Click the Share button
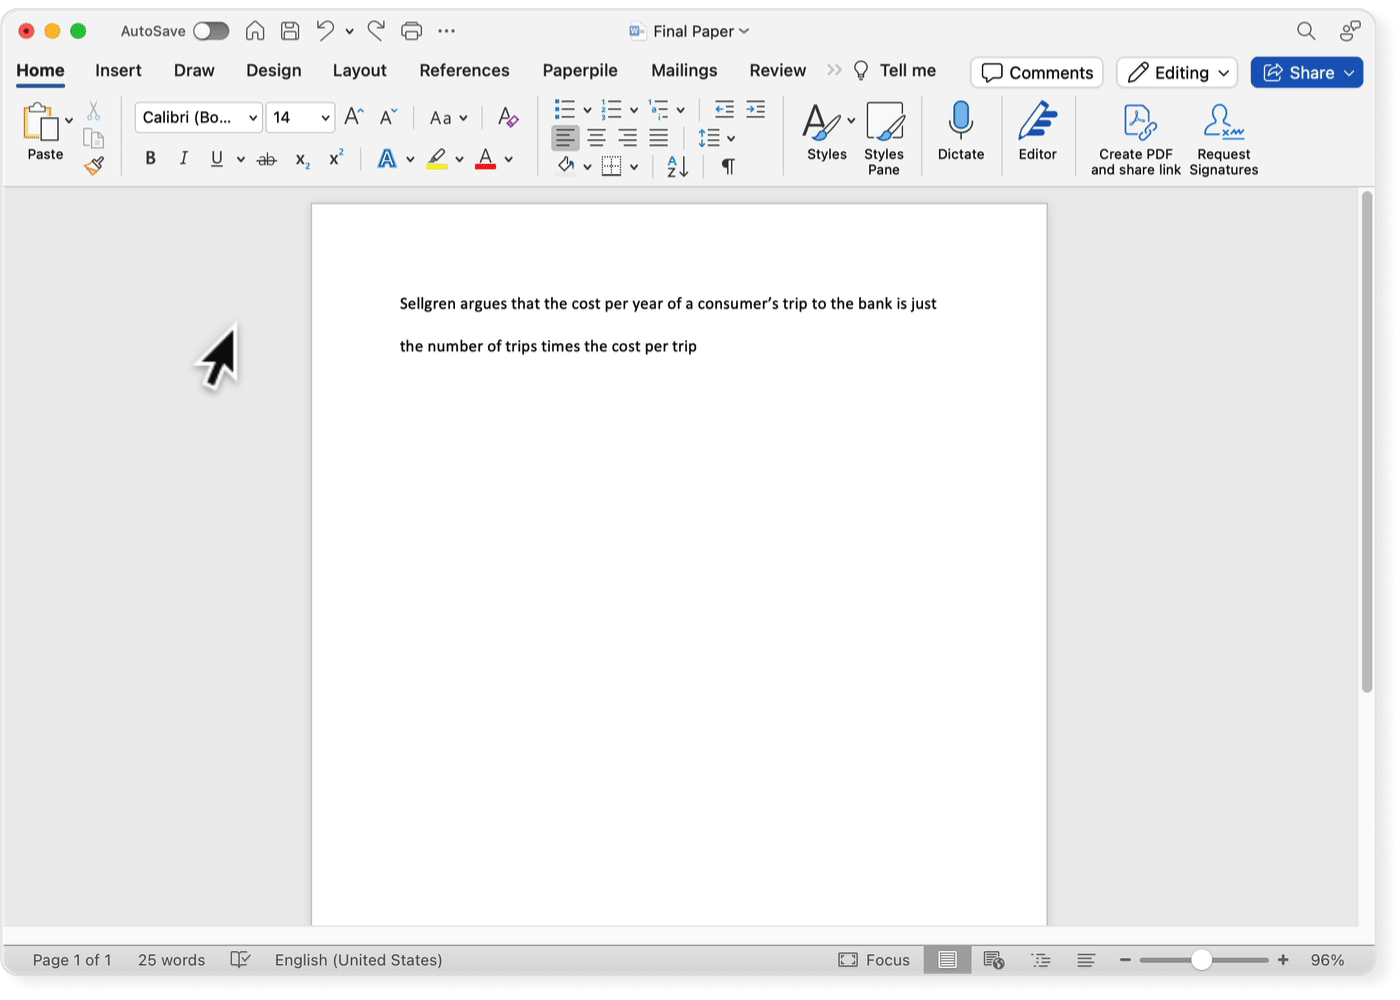1400x1000 pixels. [x=1298, y=73]
